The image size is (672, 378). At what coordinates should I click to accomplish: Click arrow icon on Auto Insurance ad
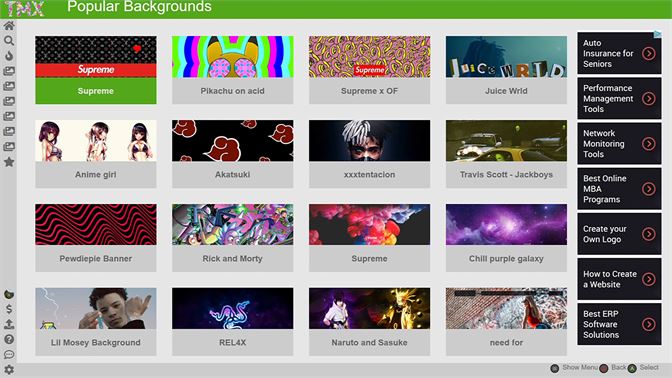[x=648, y=53]
